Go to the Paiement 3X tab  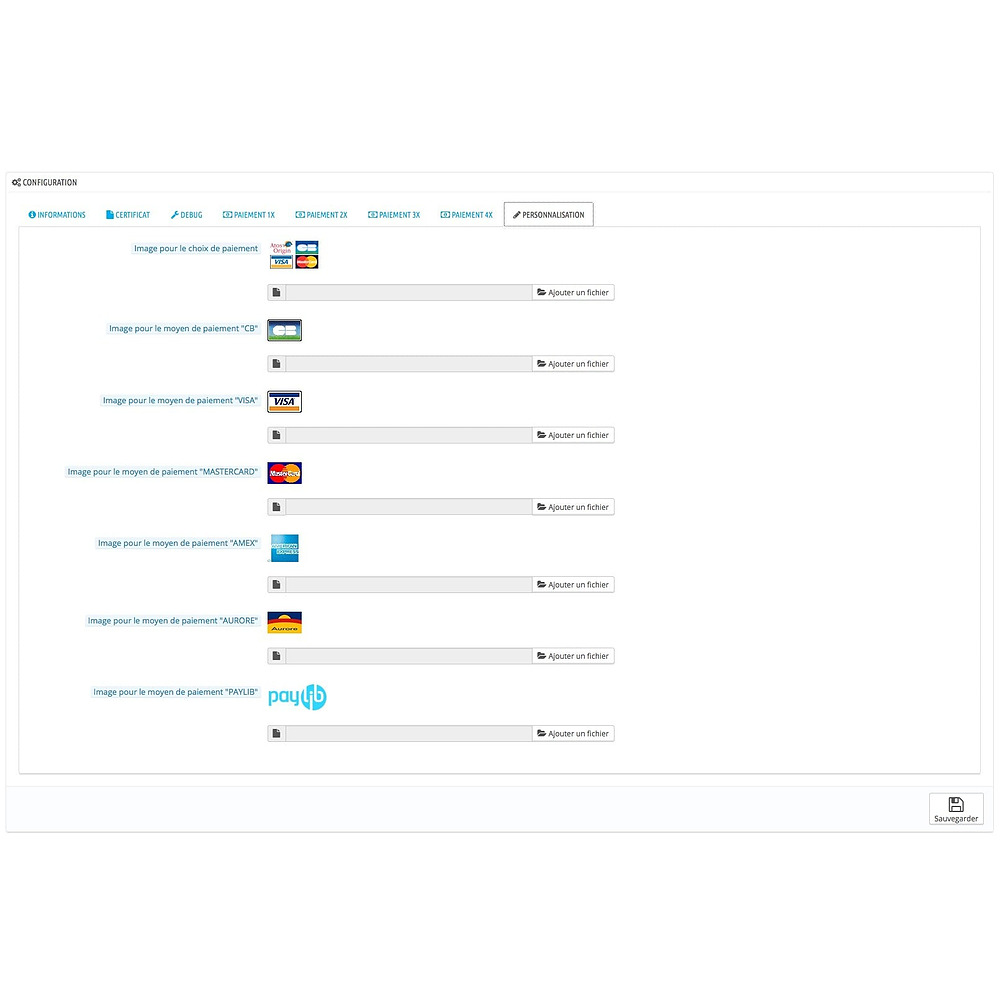point(394,215)
